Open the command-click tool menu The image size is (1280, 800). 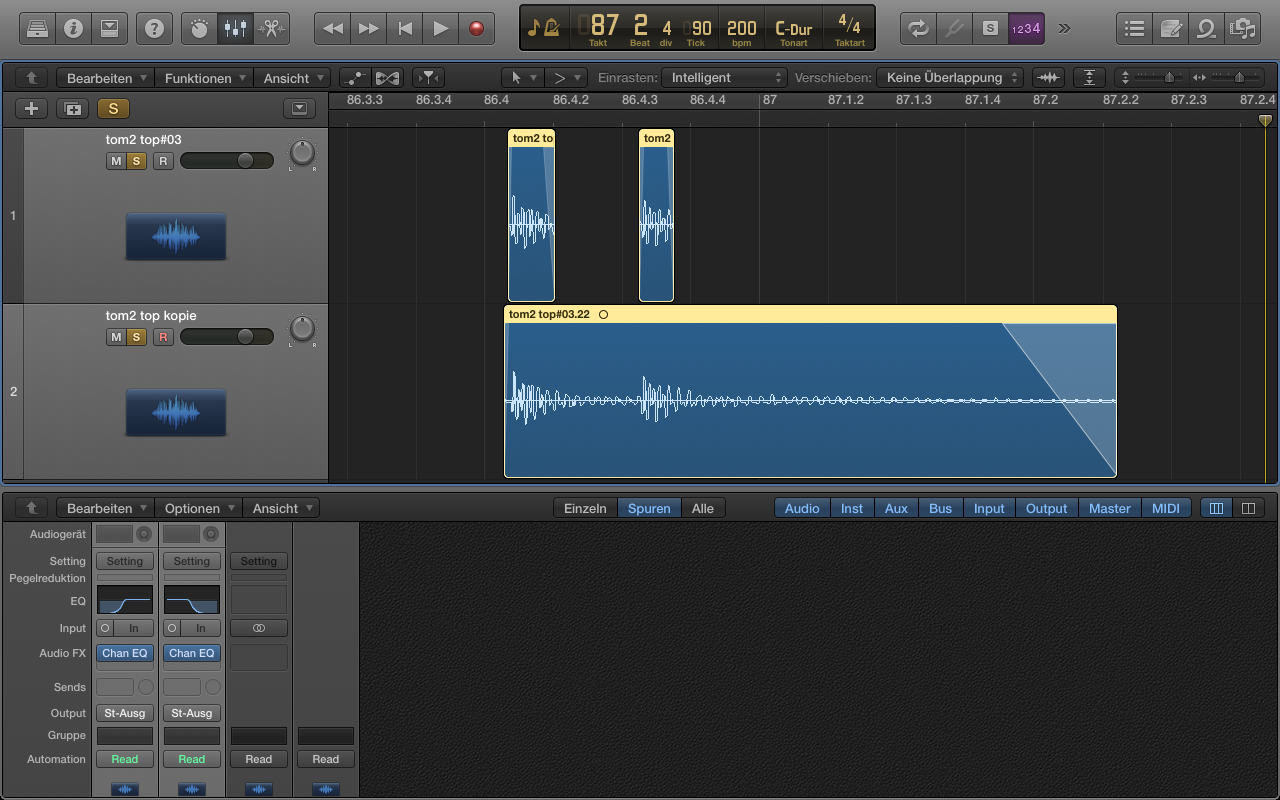[x=567, y=77]
